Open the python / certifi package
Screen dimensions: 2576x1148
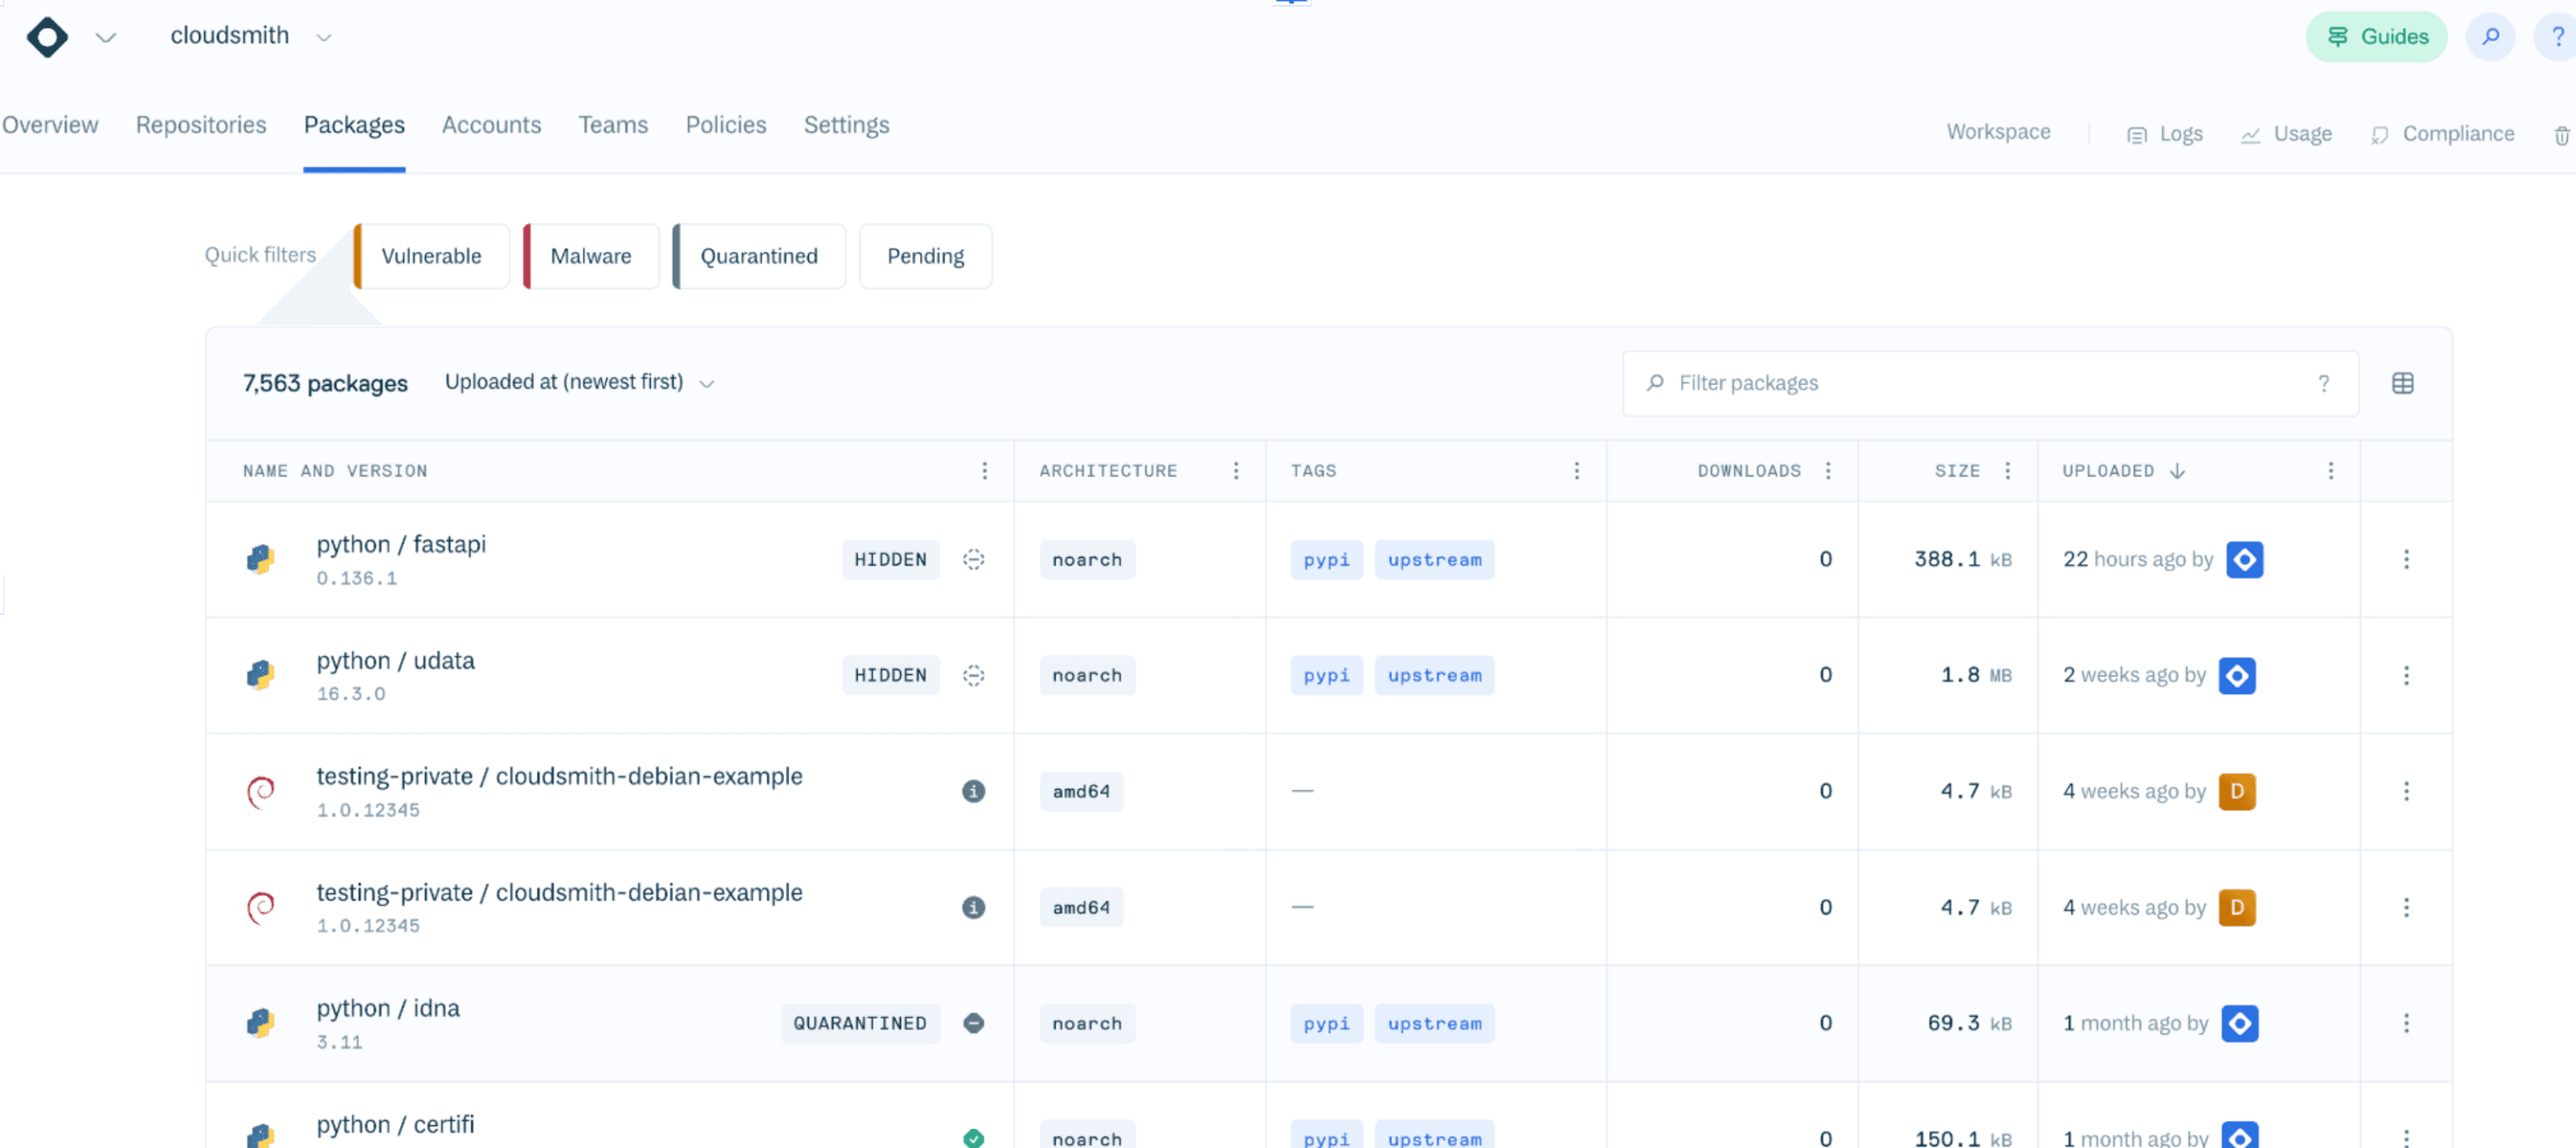pos(395,1124)
